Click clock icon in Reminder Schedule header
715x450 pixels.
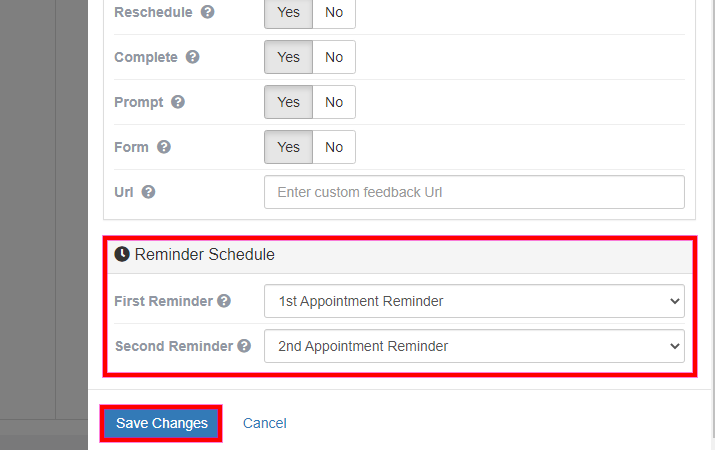coord(122,255)
